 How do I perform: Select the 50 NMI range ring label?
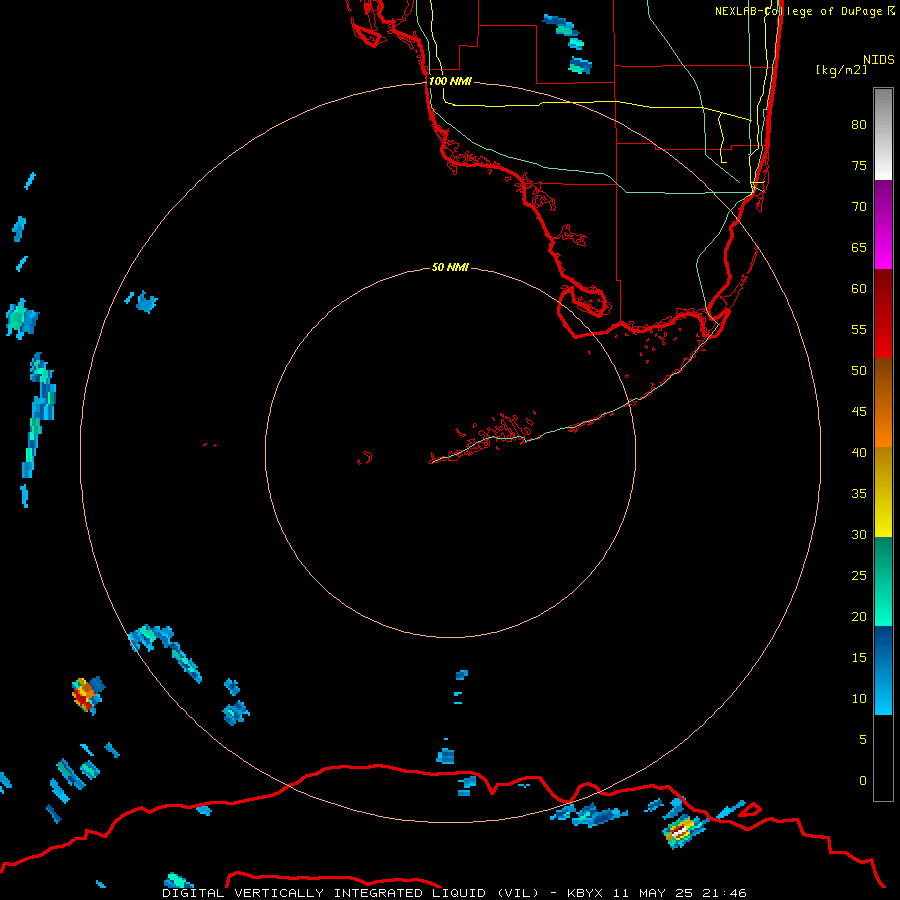click(x=450, y=267)
